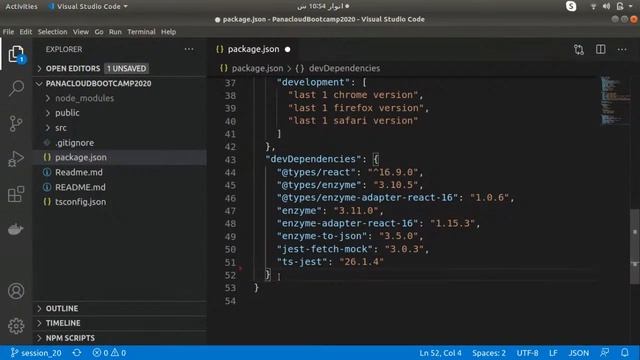Select the package.json editor tab
The image size is (640, 360).
point(253,49)
